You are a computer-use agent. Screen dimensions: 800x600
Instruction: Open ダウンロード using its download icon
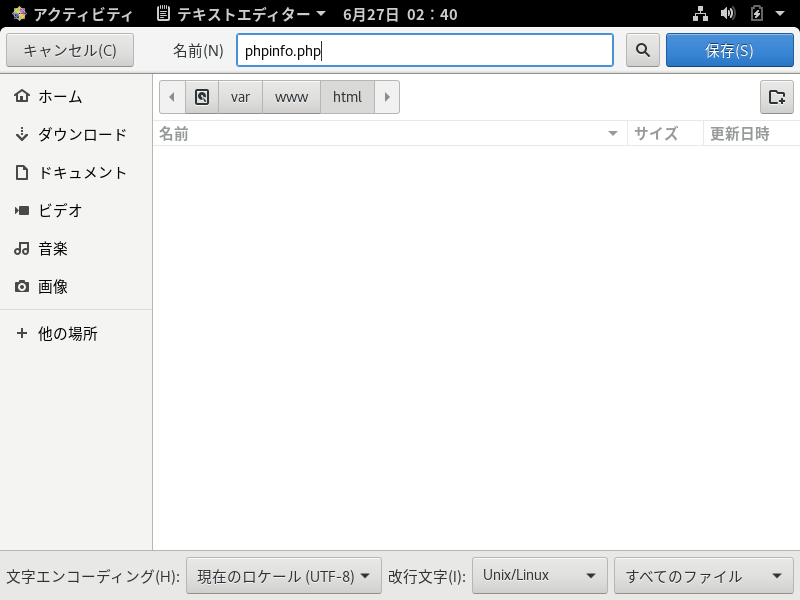click(22, 134)
